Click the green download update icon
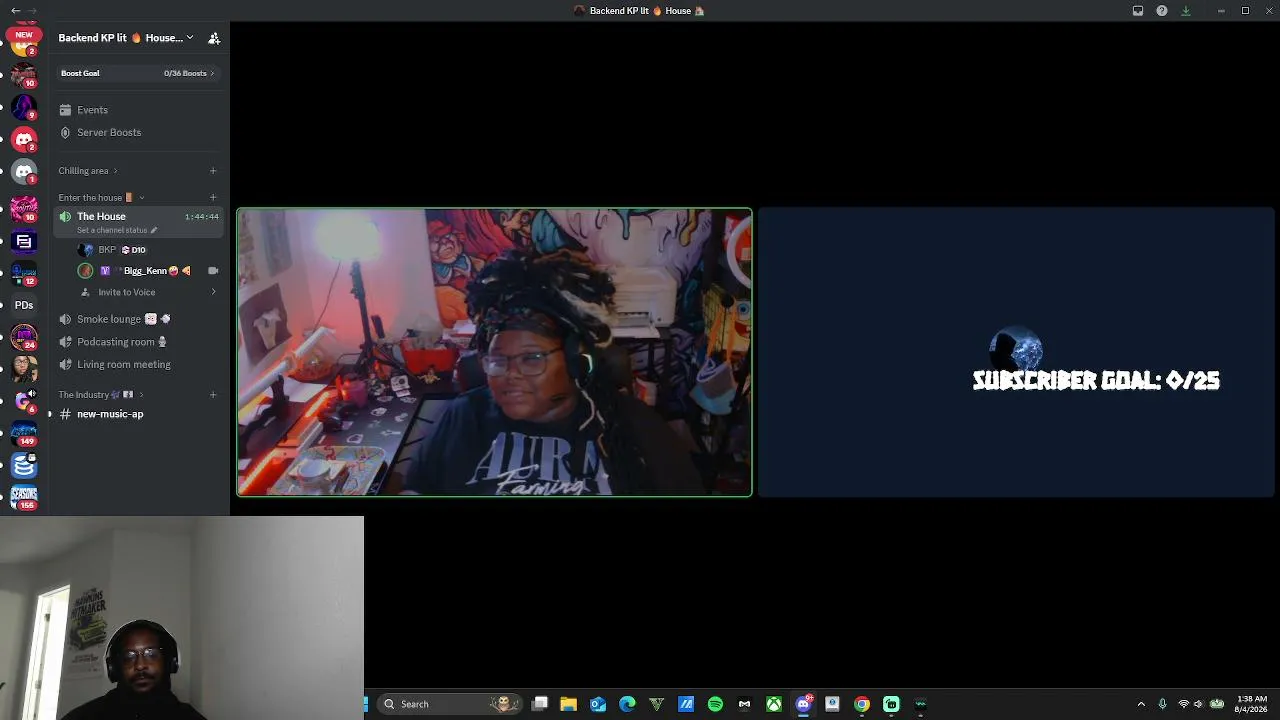Viewport: 1280px width, 720px height. point(1186,11)
